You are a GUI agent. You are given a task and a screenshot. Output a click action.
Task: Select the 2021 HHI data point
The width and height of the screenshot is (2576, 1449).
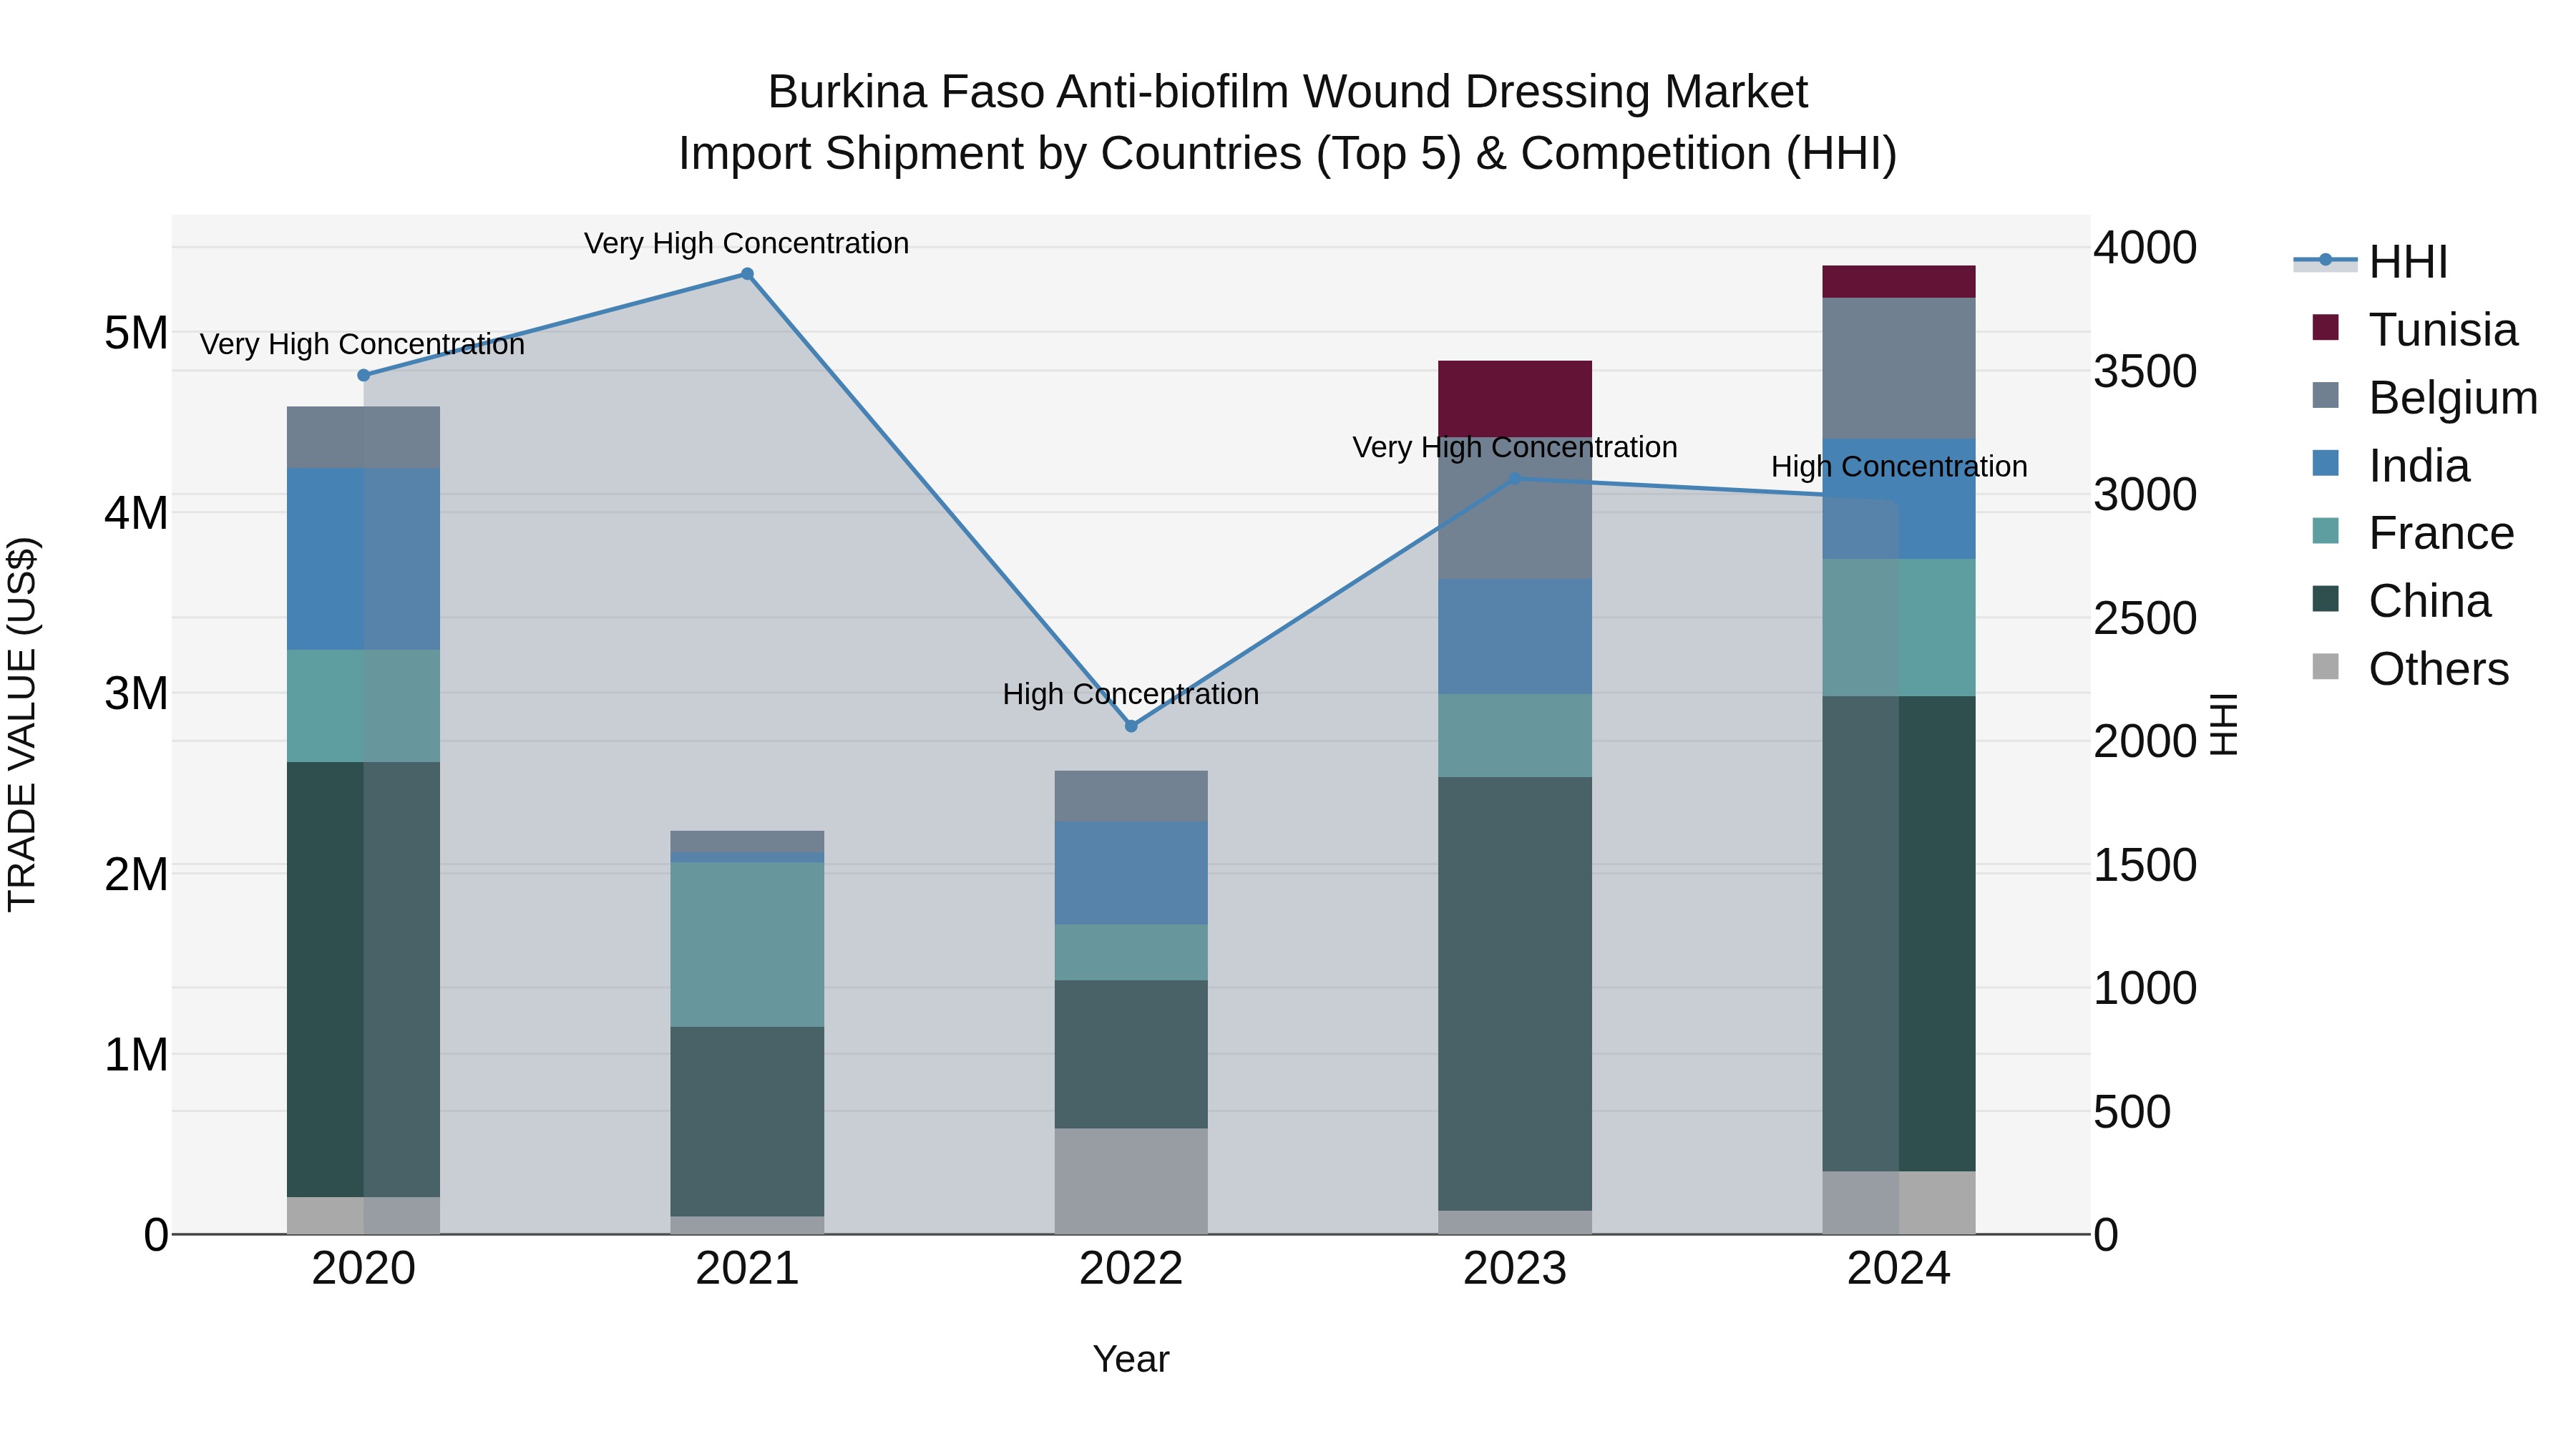tap(747, 274)
